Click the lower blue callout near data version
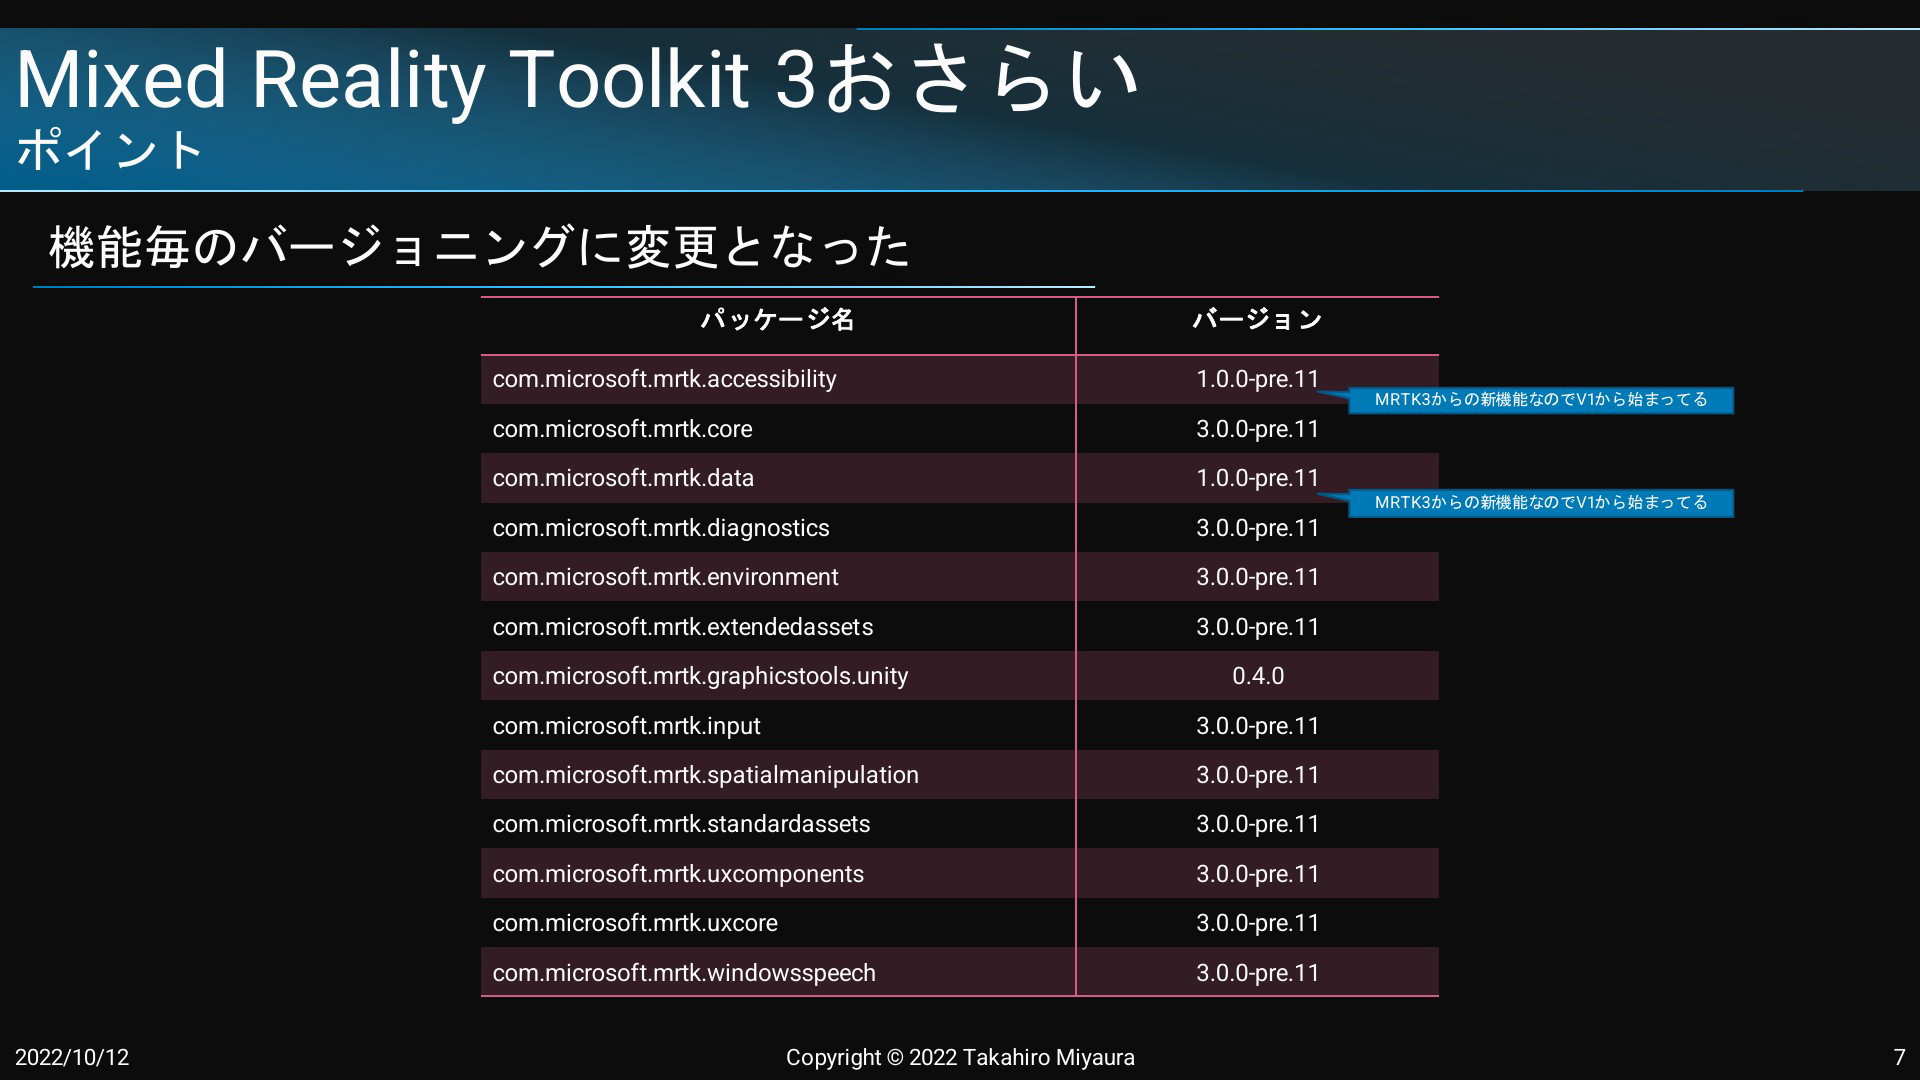 [1540, 503]
